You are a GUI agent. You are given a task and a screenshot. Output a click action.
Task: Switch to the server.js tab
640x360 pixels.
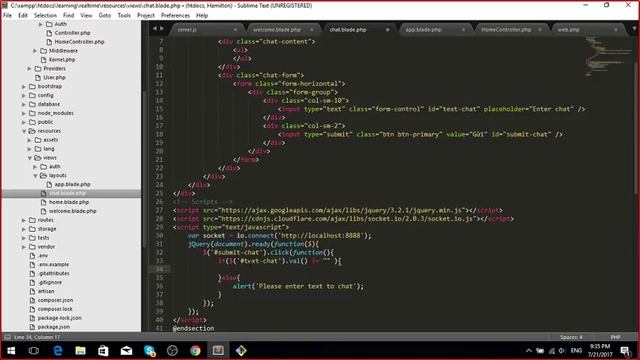tap(187, 30)
